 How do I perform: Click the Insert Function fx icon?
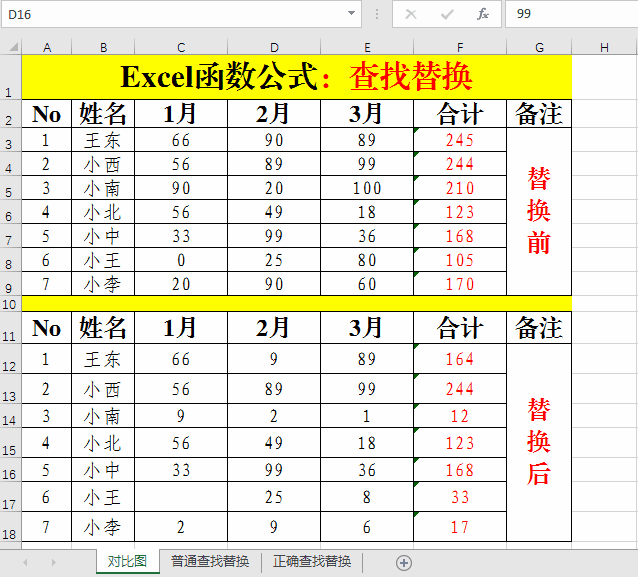coord(483,14)
